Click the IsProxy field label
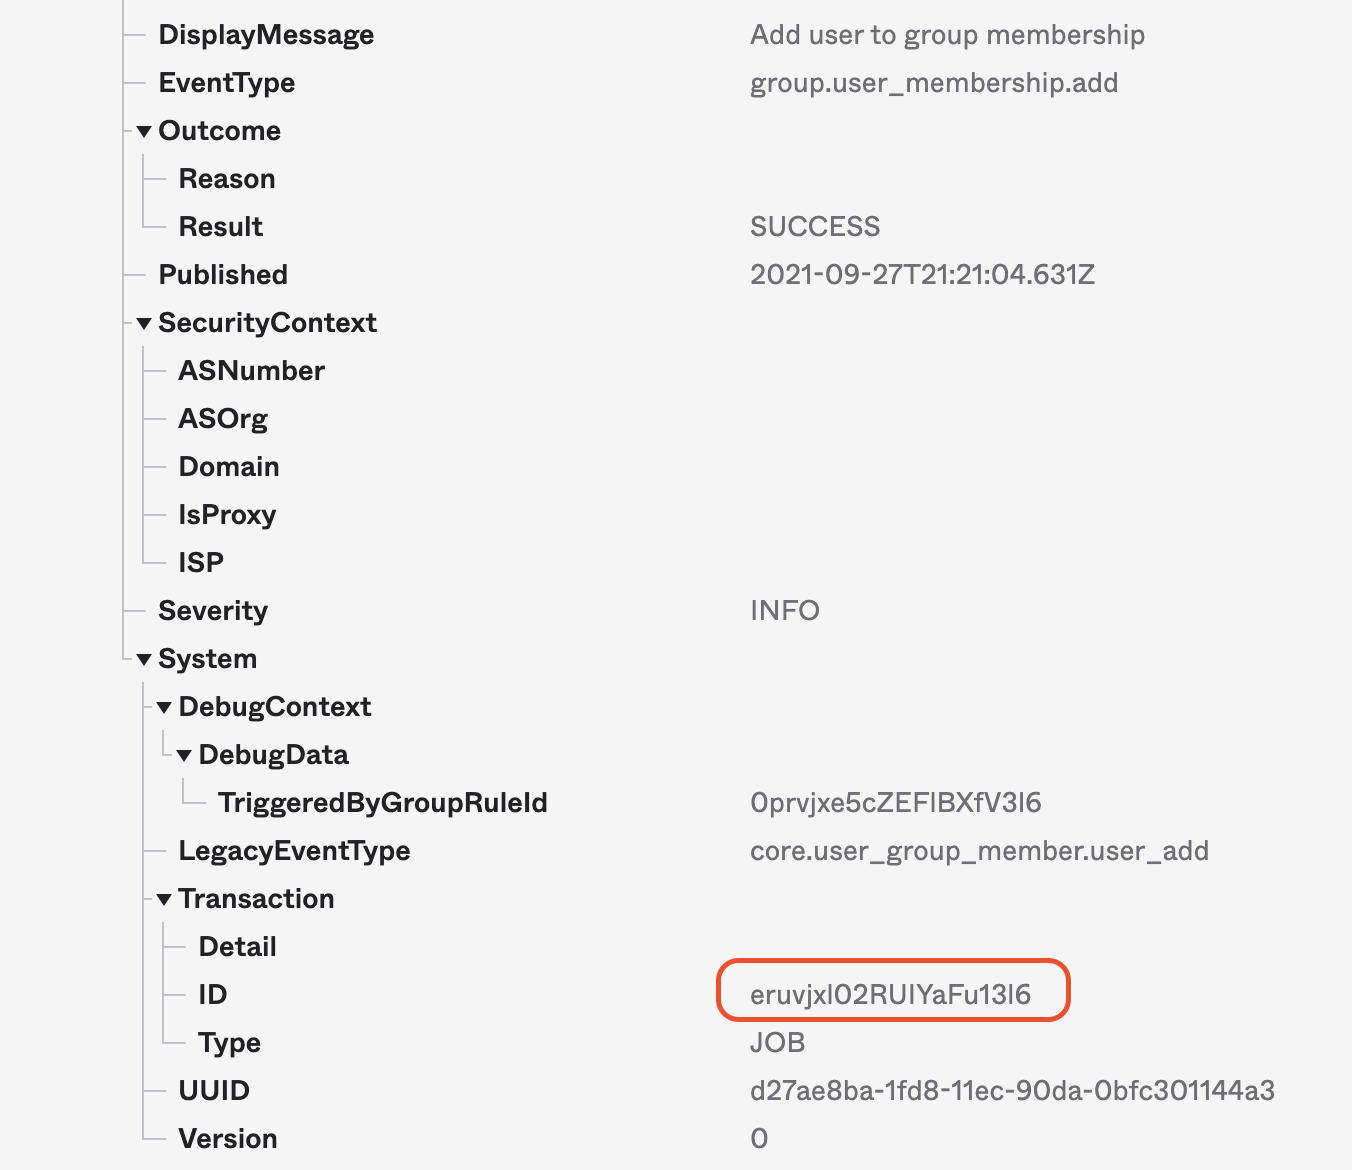Image resolution: width=1352 pixels, height=1170 pixels. [227, 514]
